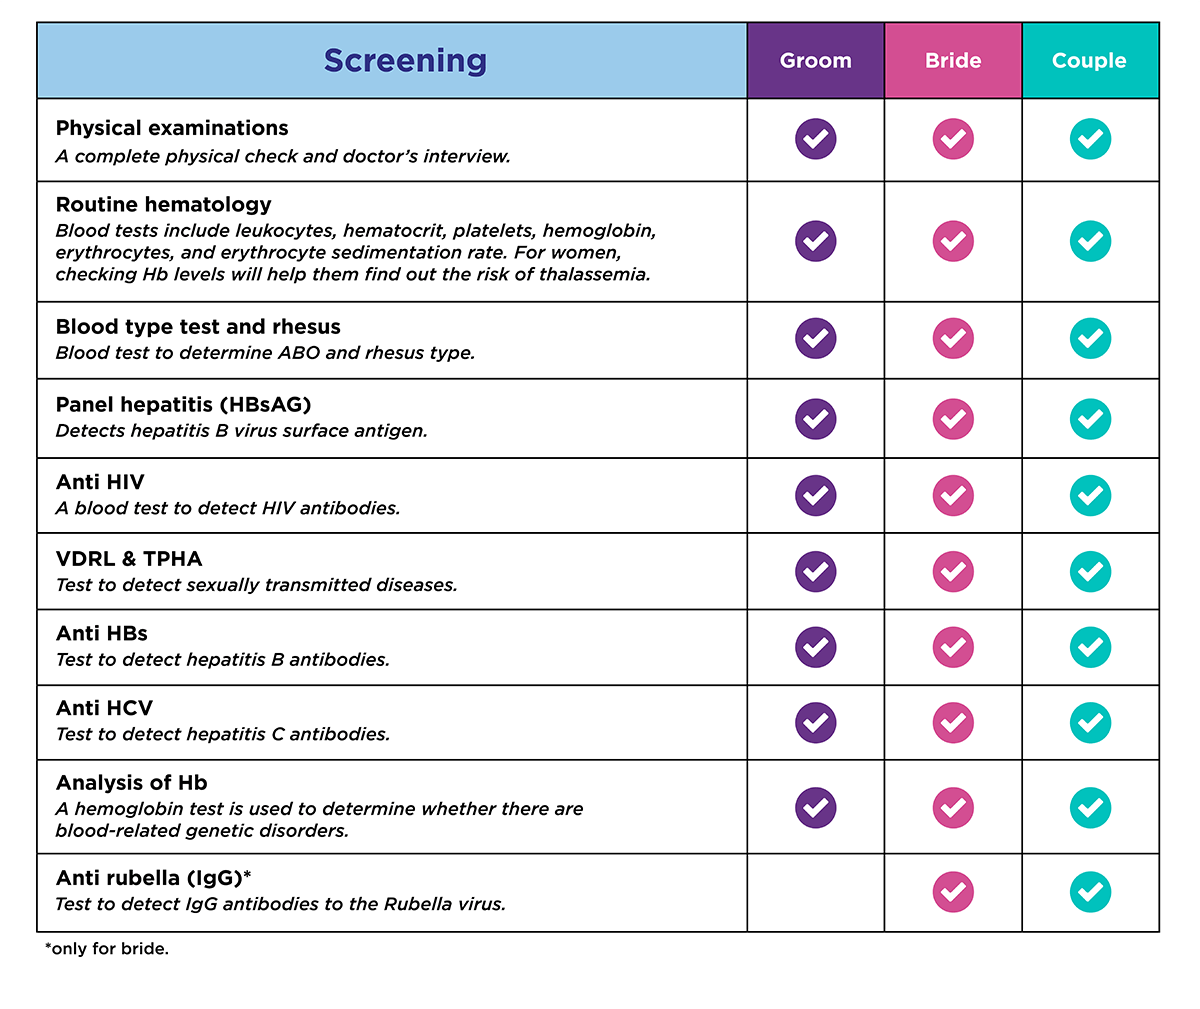Toggle the Groom check for Analysis of Hb
Image resolution: width=1200 pixels, height=1009 pixels.
[x=815, y=807]
